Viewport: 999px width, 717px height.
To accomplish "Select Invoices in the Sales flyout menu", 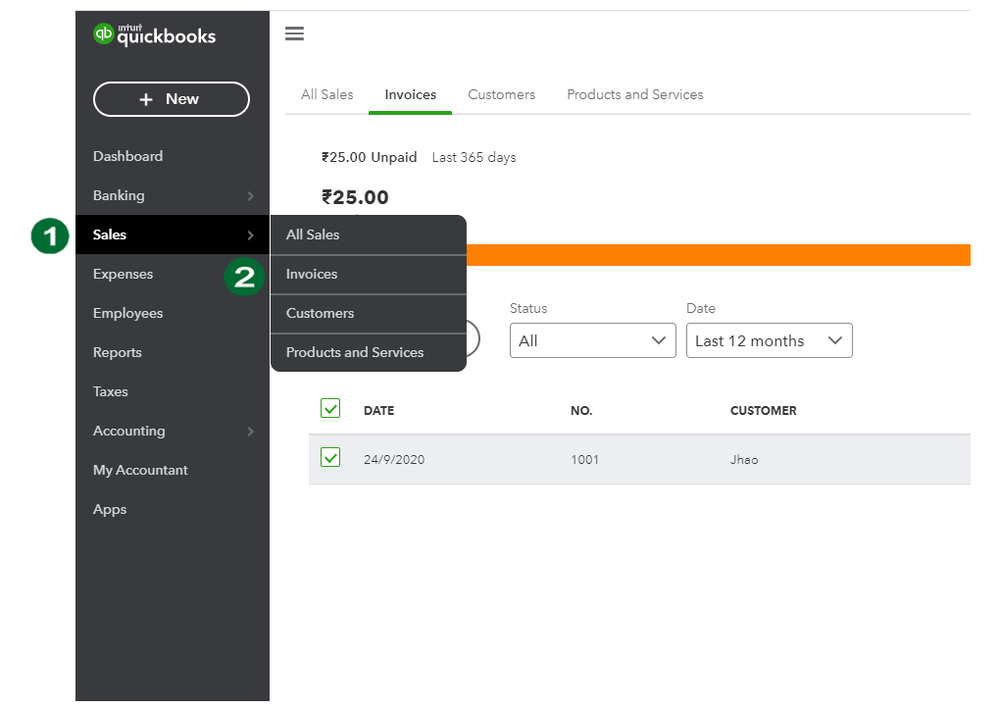I will tap(312, 274).
